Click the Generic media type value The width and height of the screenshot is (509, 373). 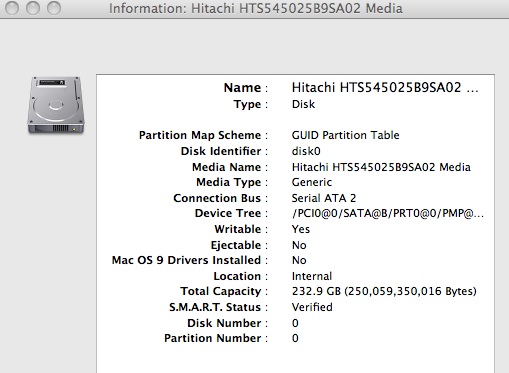312,182
